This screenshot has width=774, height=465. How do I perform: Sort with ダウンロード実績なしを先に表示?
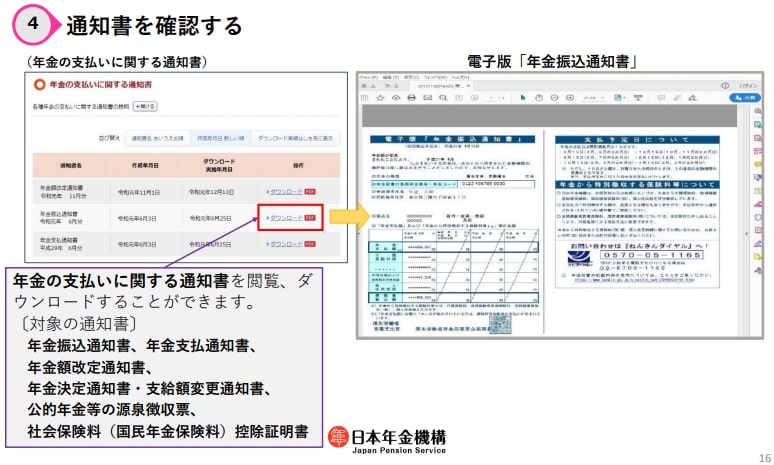(x=295, y=138)
